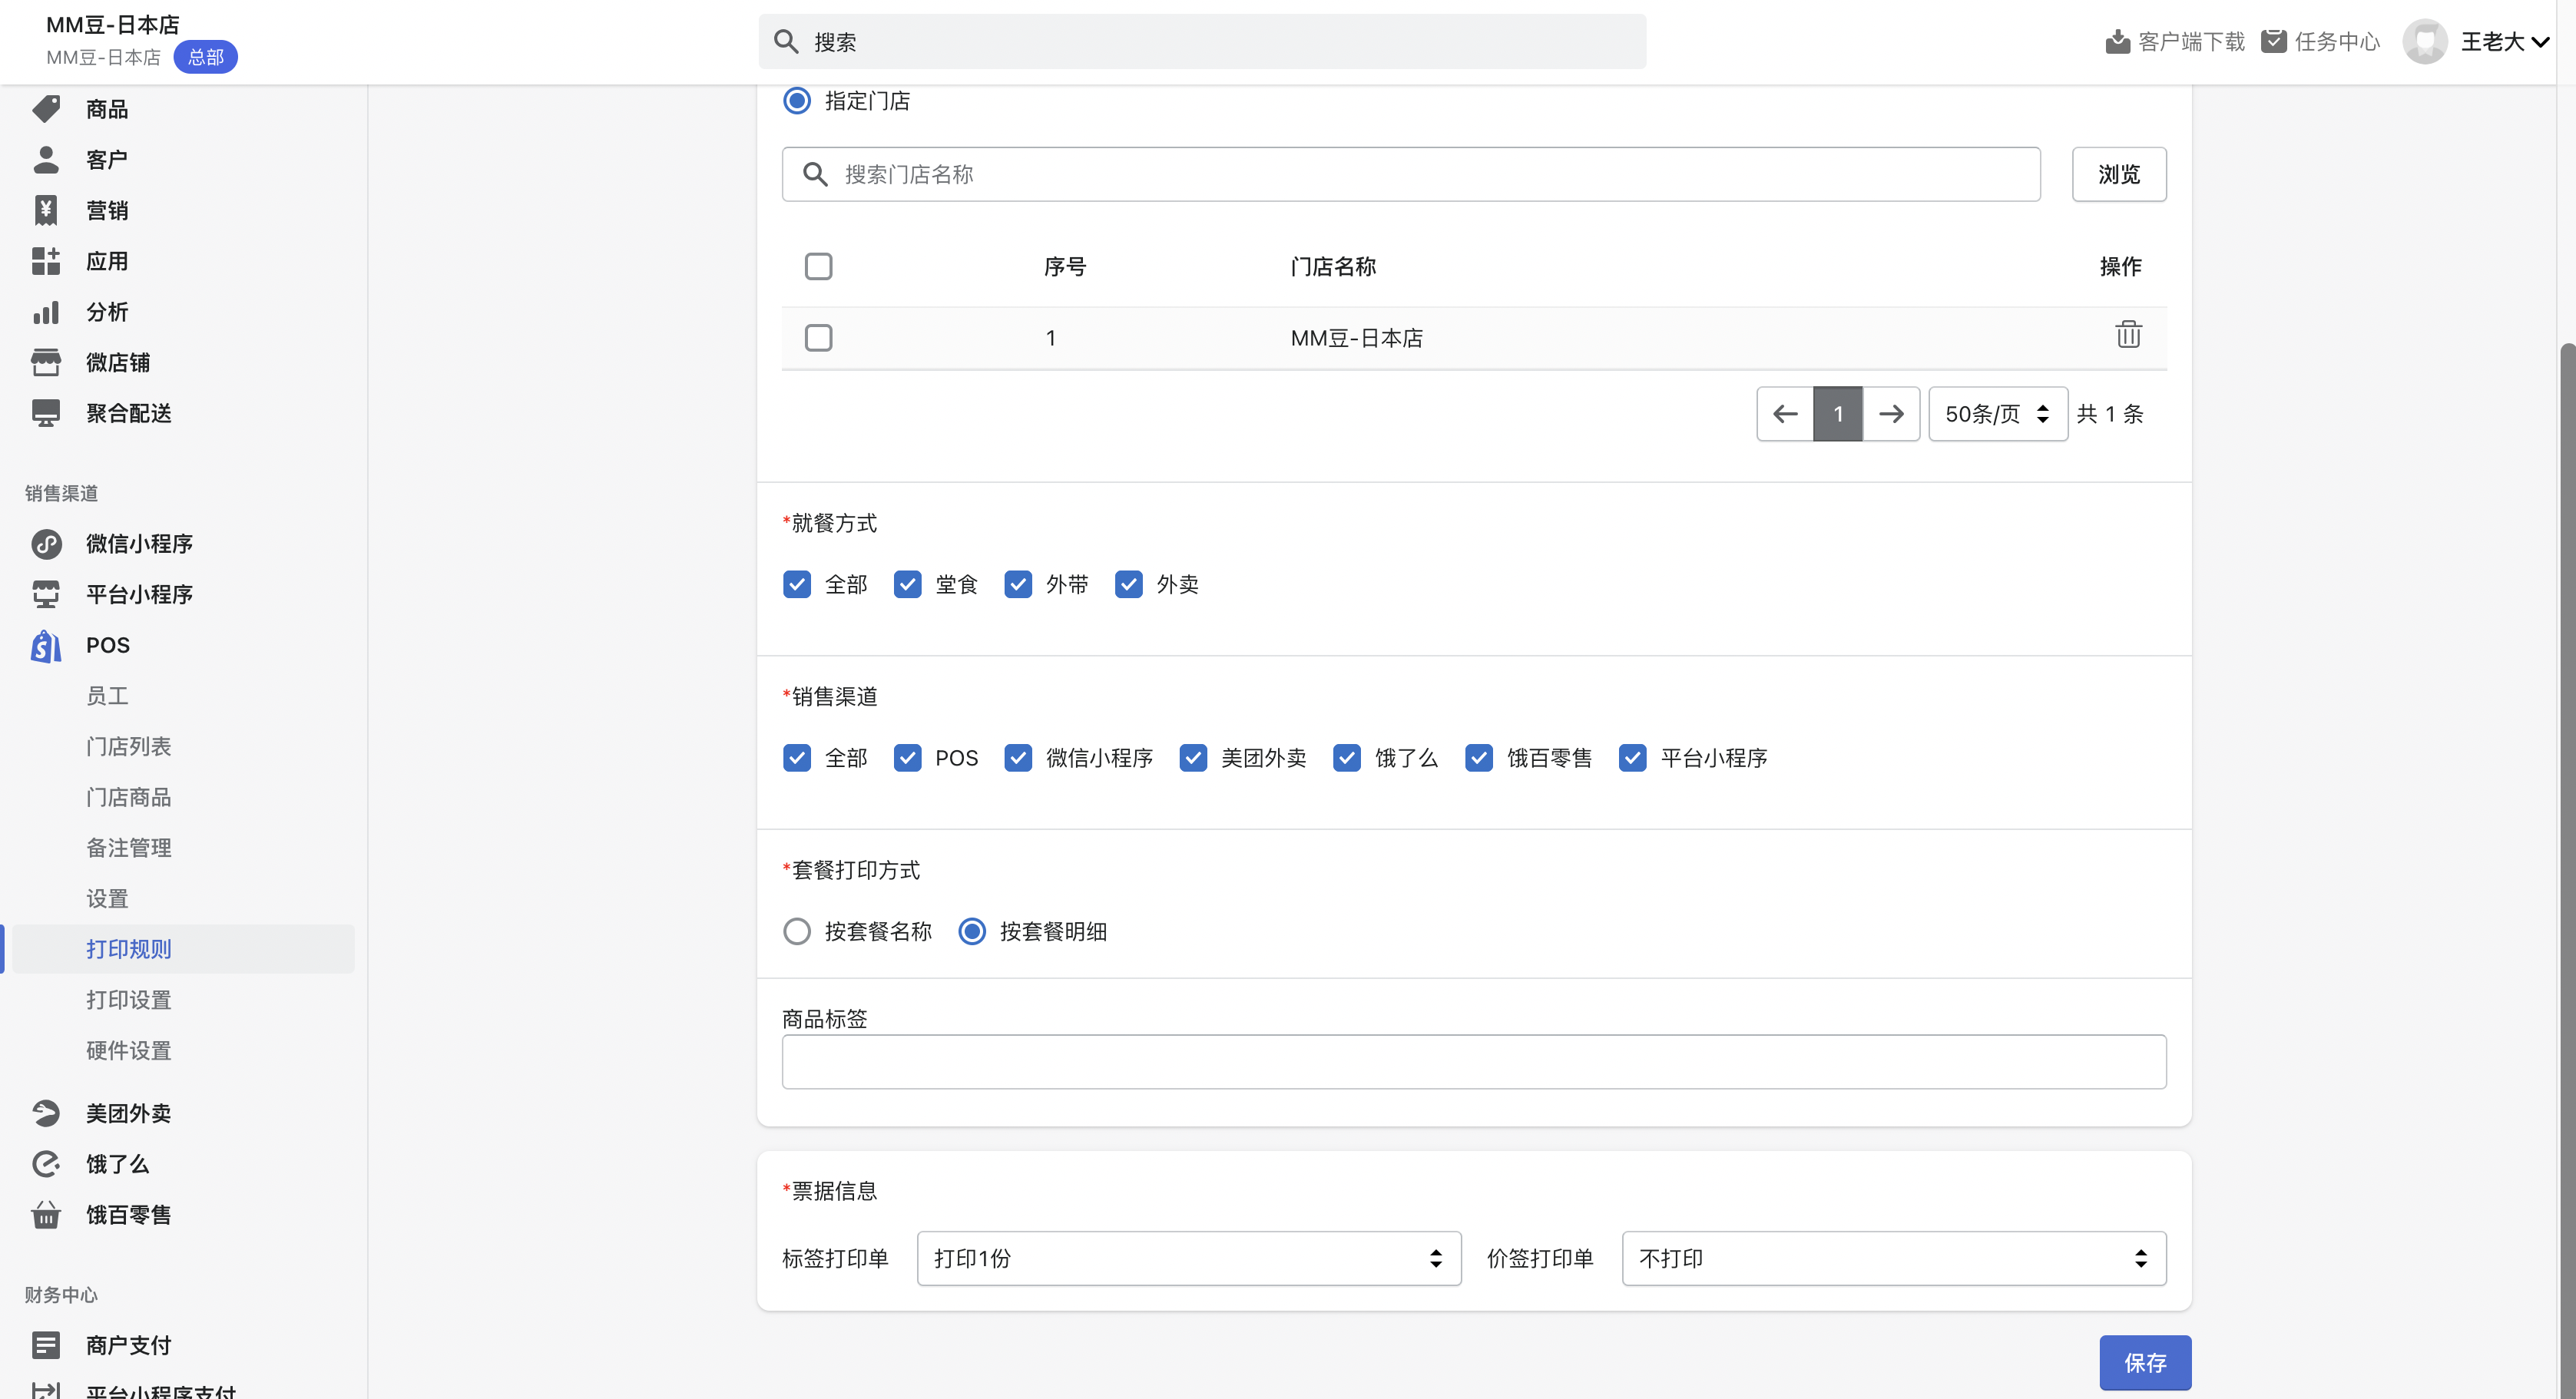
Task: Click the user avatar for 王老大
Action: [x=2425, y=42]
